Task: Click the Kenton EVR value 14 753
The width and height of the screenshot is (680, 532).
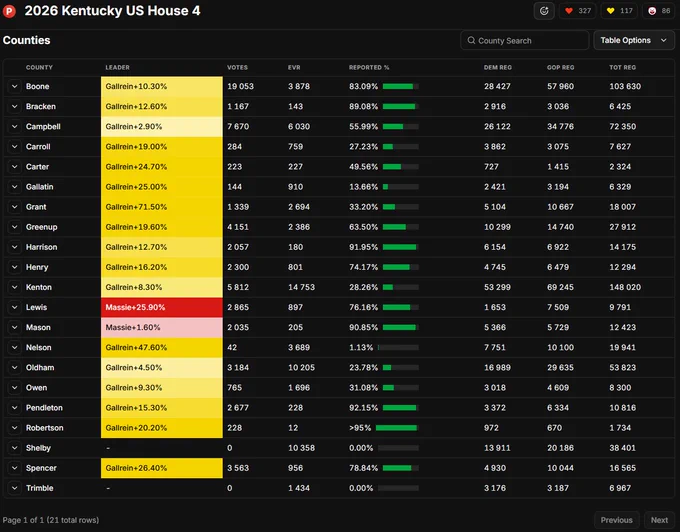Action: click(301, 287)
